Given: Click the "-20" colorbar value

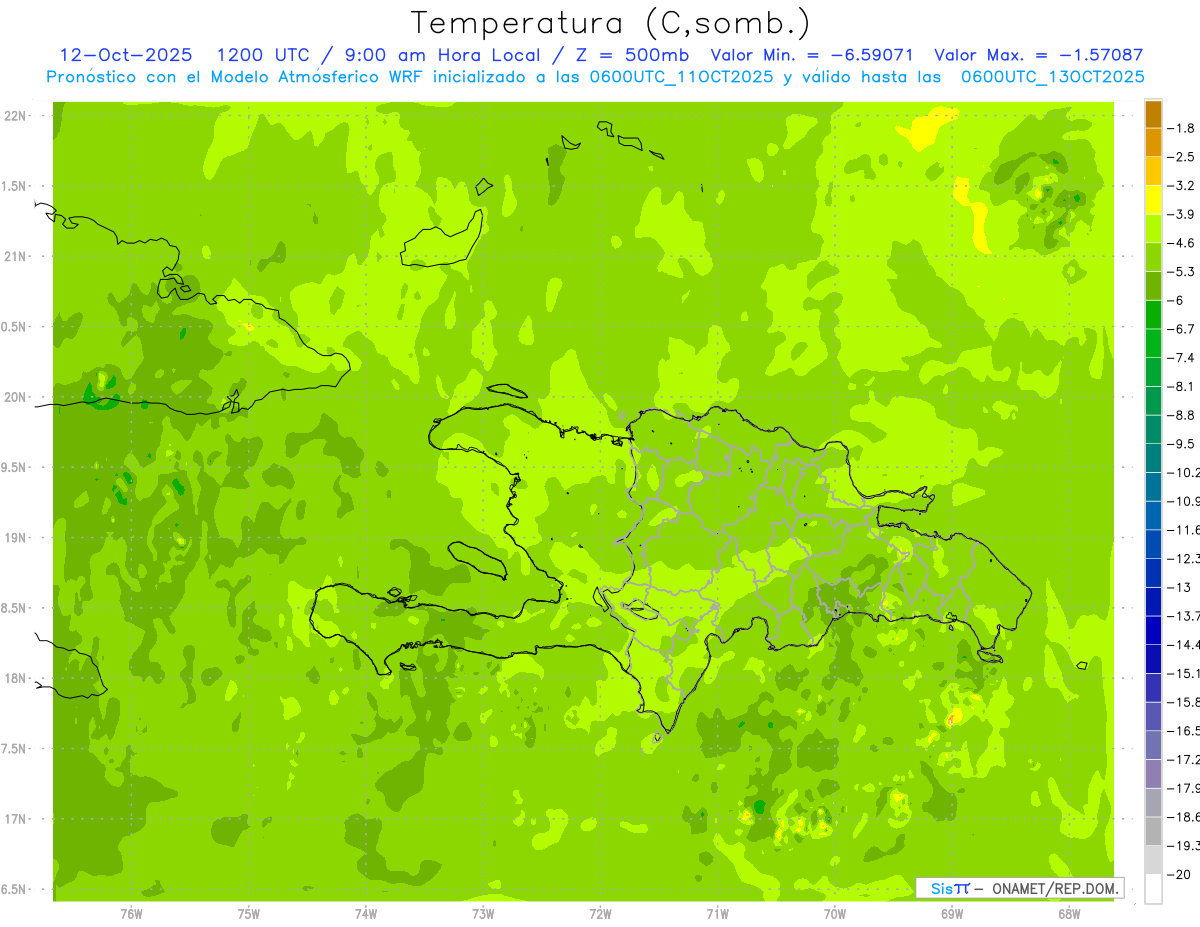Looking at the screenshot, I should pyautogui.click(x=1179, y=875).
